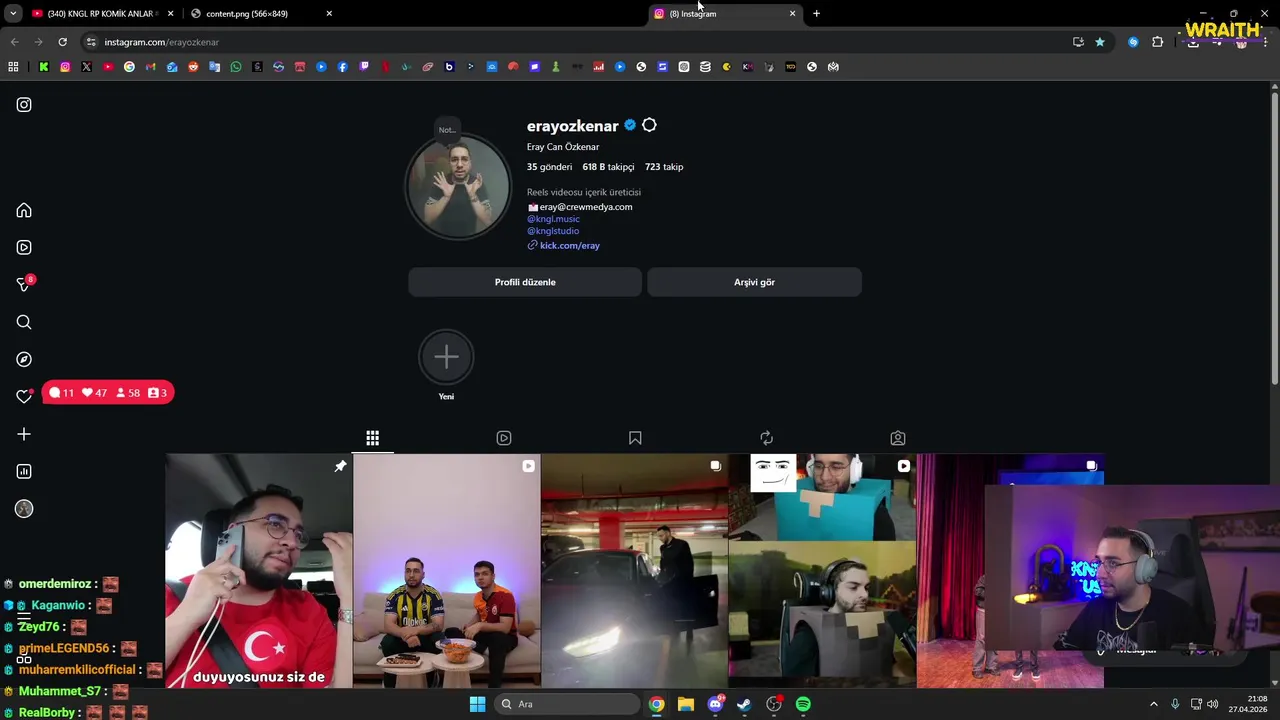This screenshot has height=720, width=1280.
Task: Open pinned post with Turkish flag shirt
Action: click(x=258, y=571)
